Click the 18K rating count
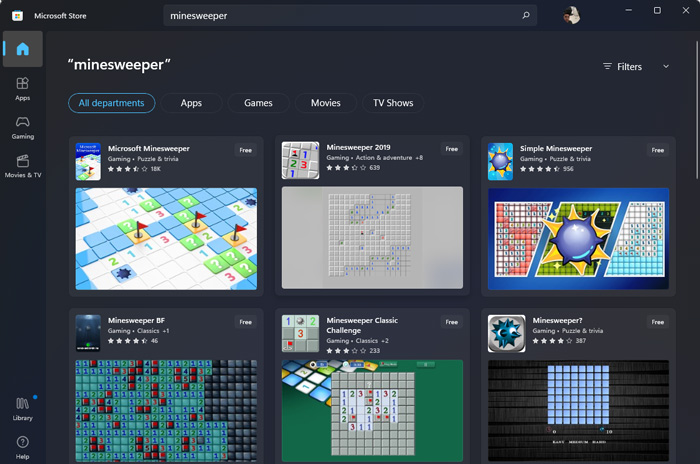Viewport: 700px width, 464px height. click(155, 169)
